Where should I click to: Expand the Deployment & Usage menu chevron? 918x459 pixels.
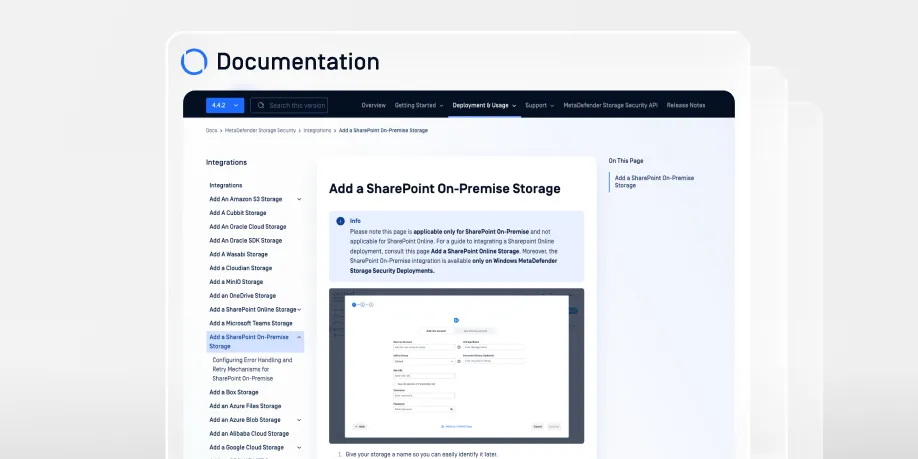pos(514,106)
